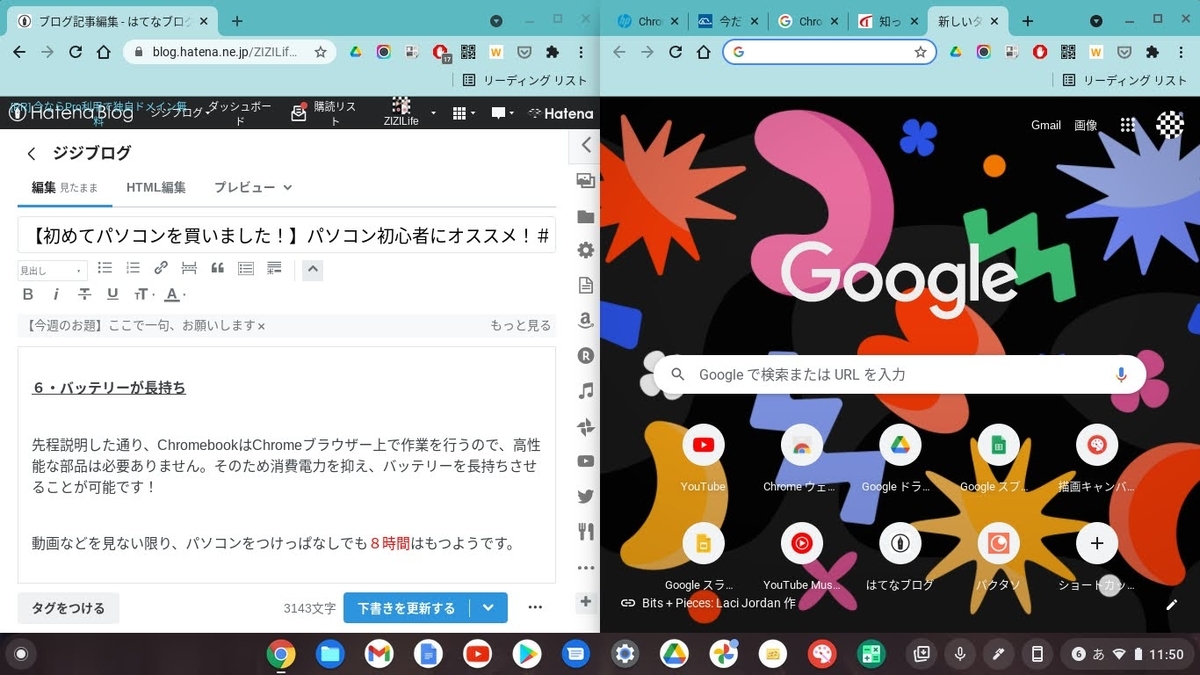Bookmark this page using the star in the Hatena window
Image resolution: width=1200 pixels, height=675 pixels.
(321, 52)
